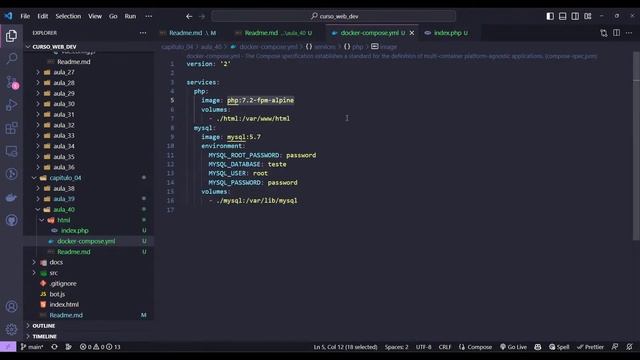
Task: Click the Copilot status icon in status bar
Action: coord(538,347)
